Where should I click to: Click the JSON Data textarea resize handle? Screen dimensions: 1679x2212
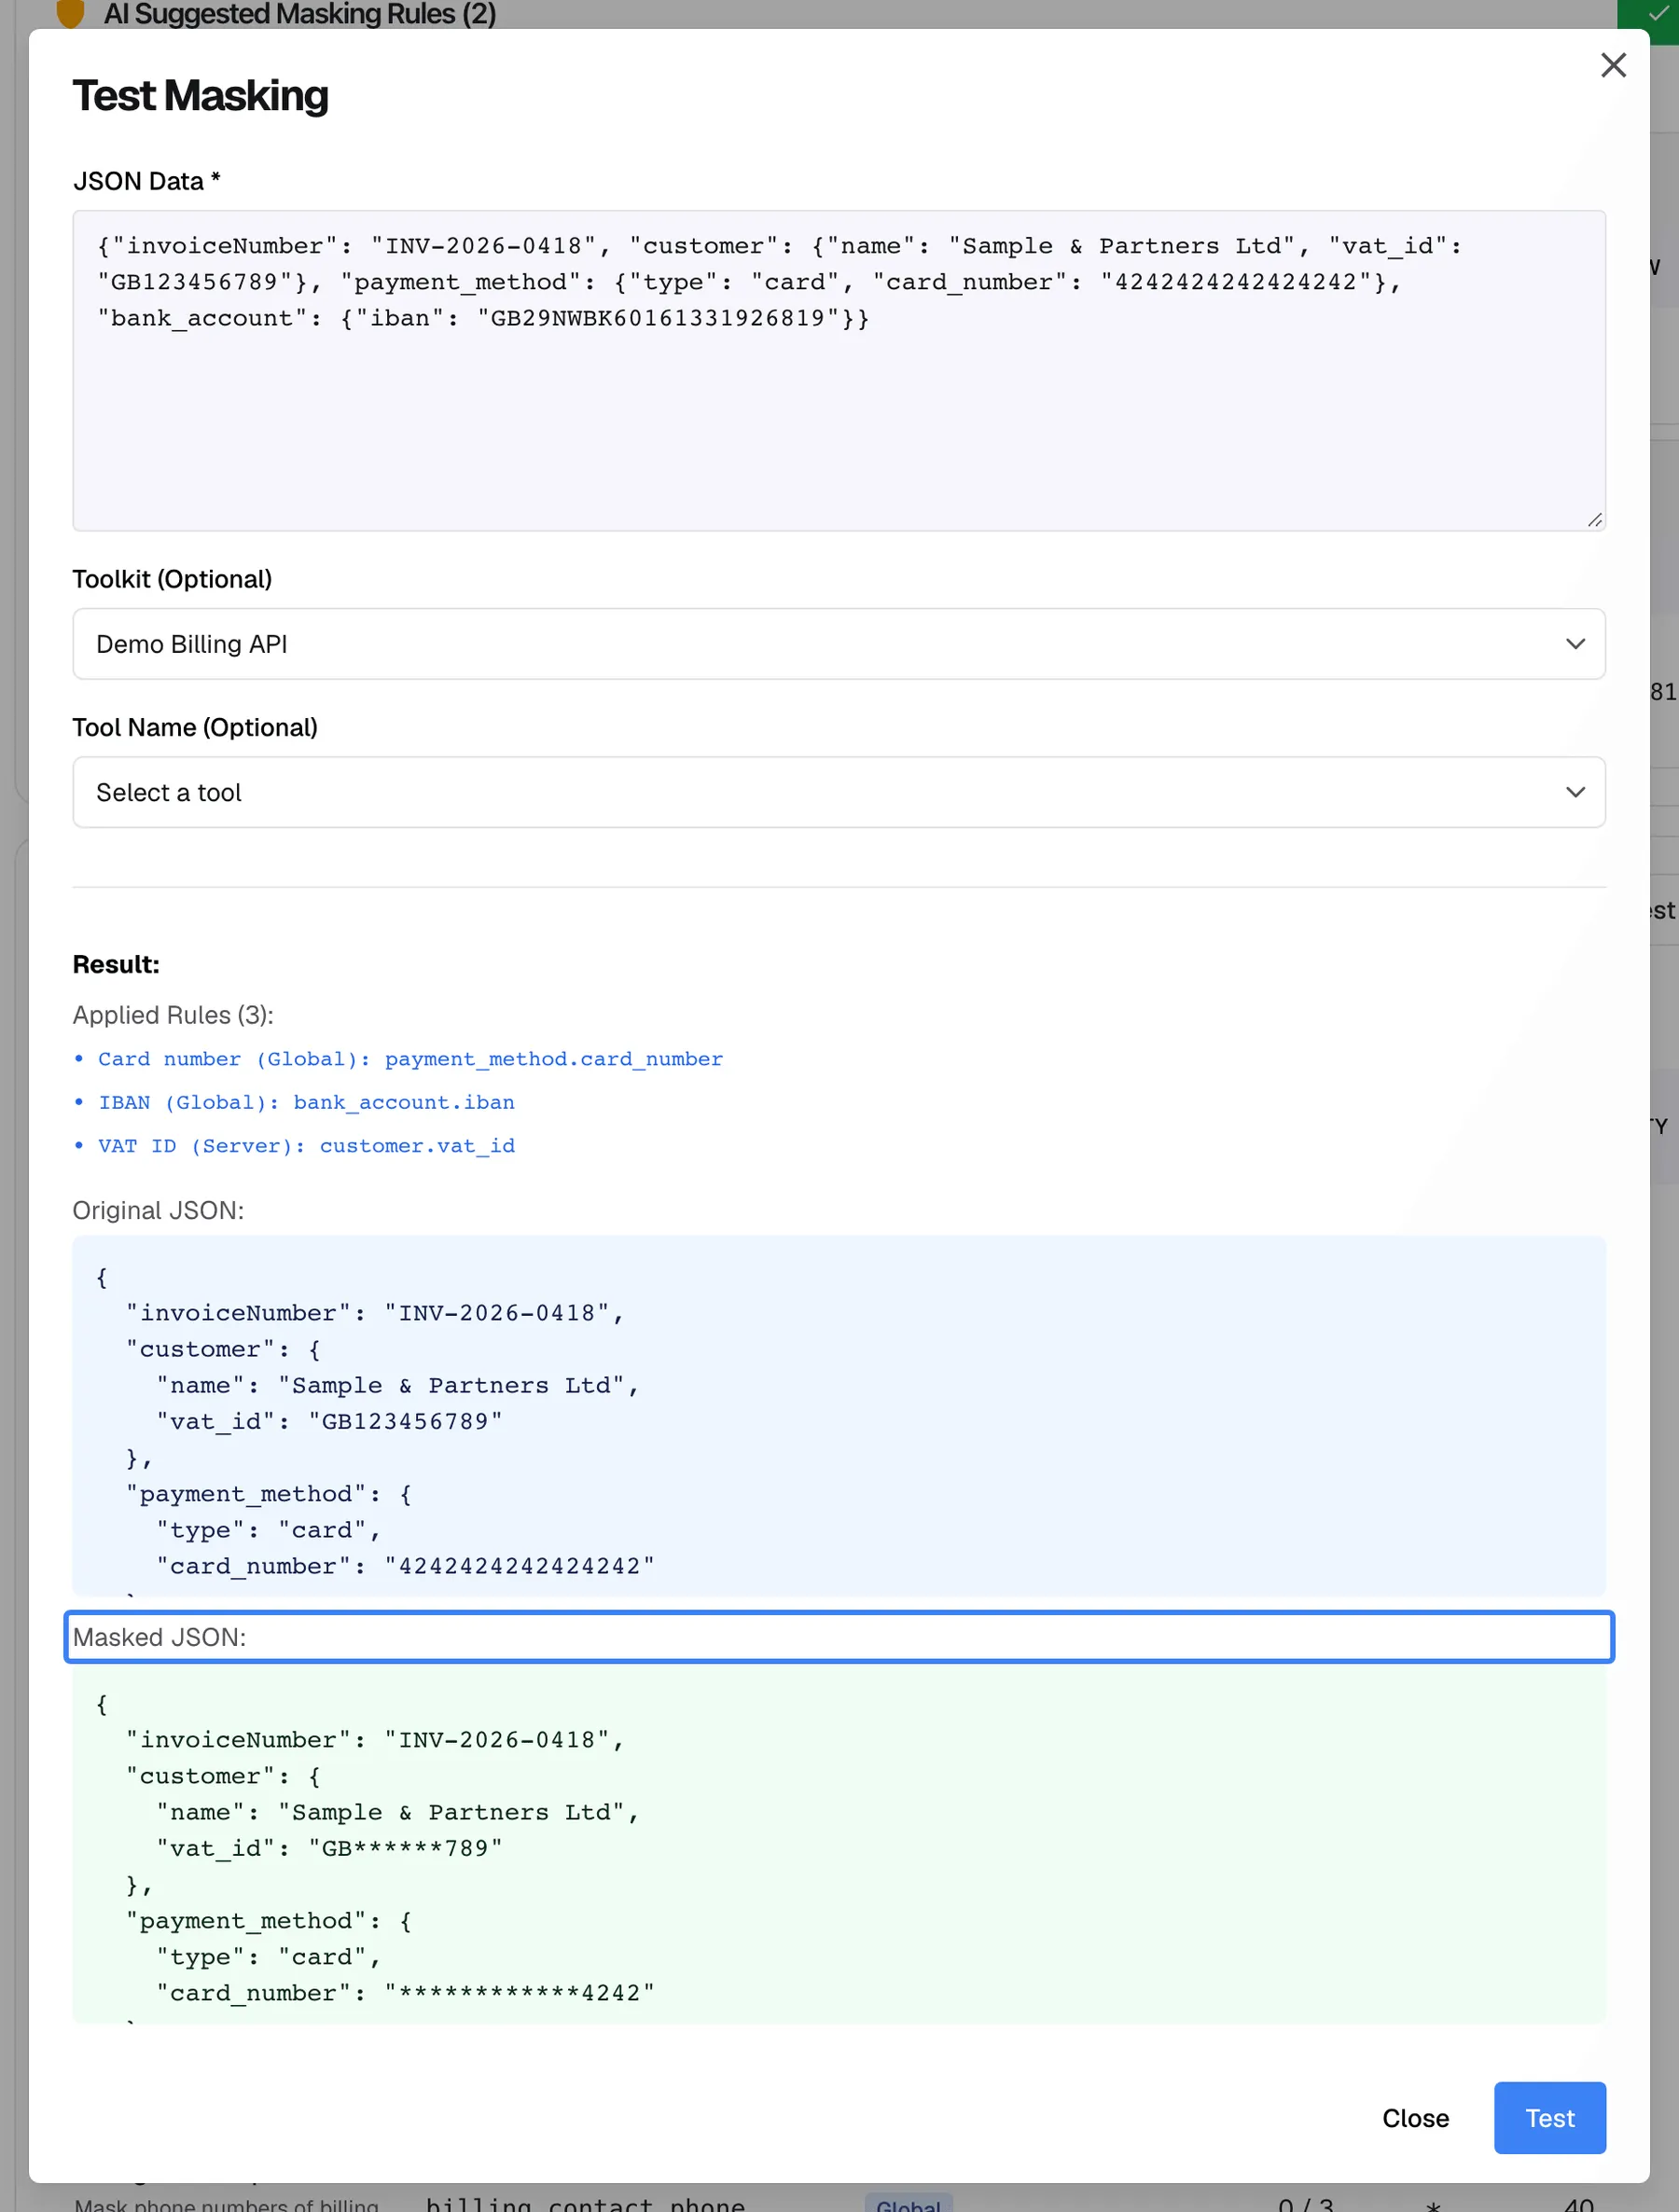(x=1594, y=520)
